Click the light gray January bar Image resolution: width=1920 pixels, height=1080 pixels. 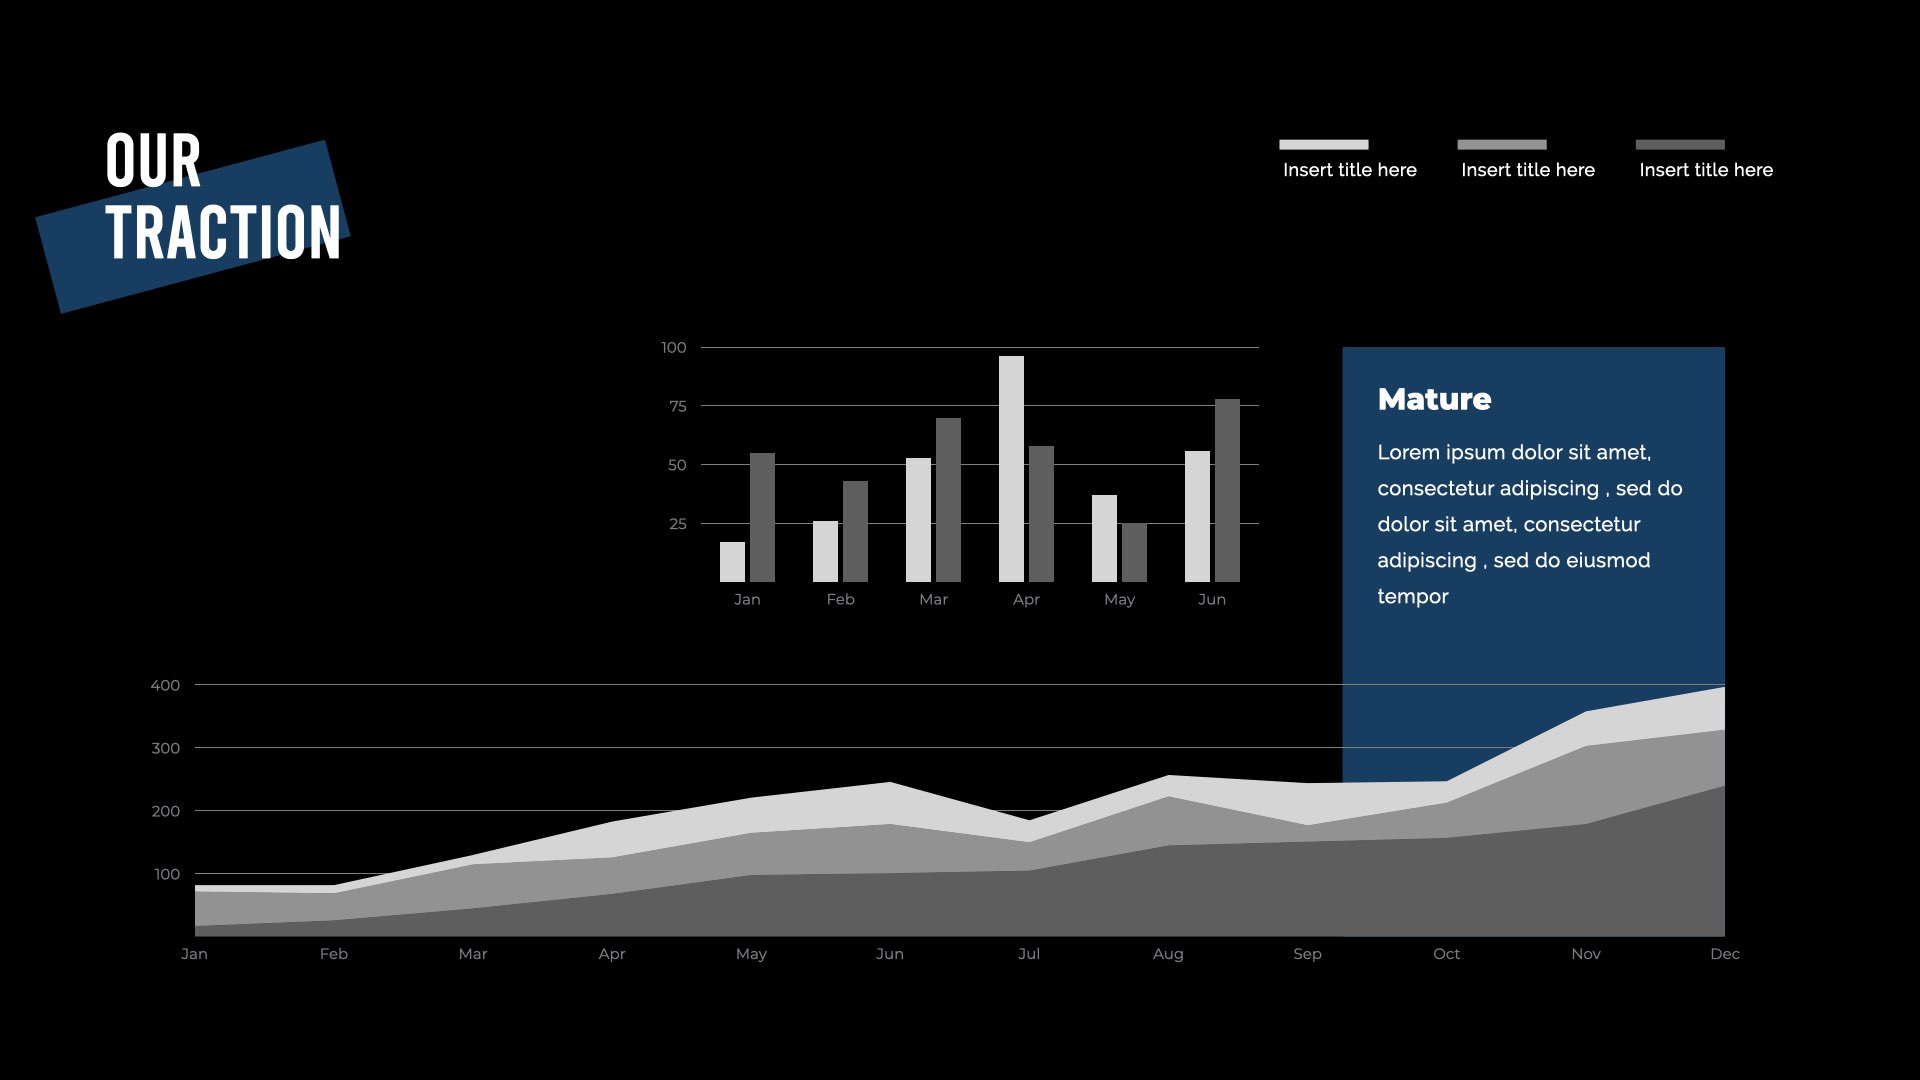tap(732, 562)
